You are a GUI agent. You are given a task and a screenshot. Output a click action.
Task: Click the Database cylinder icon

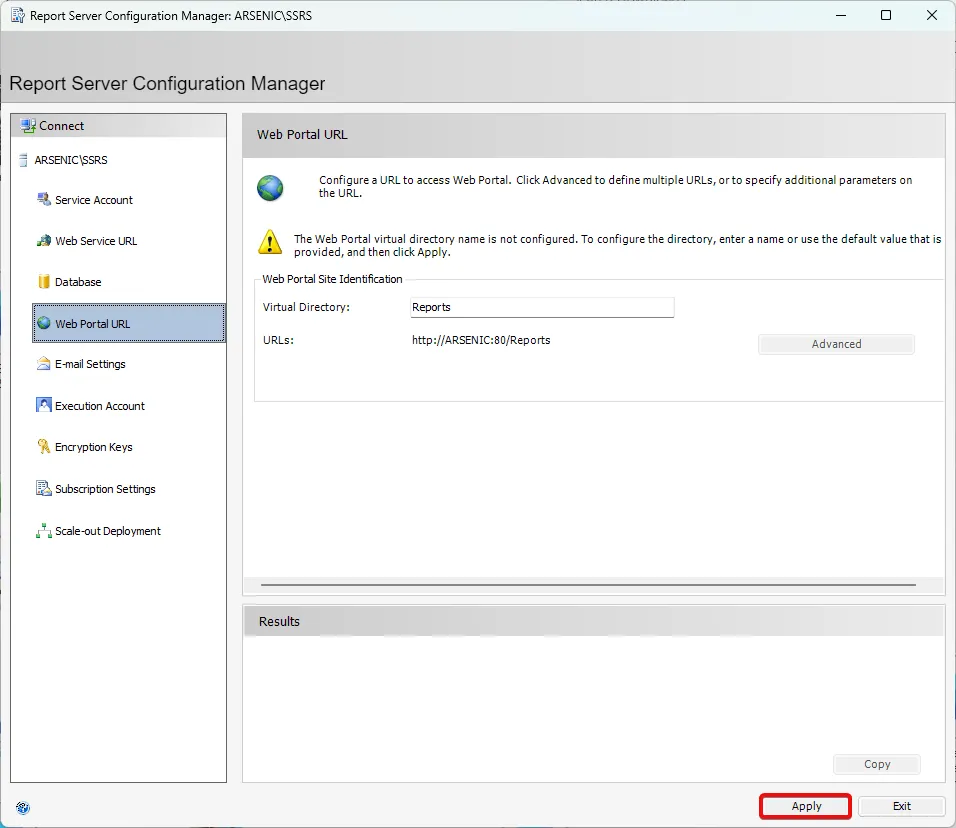pyautogui.click(x=44, y=282)
